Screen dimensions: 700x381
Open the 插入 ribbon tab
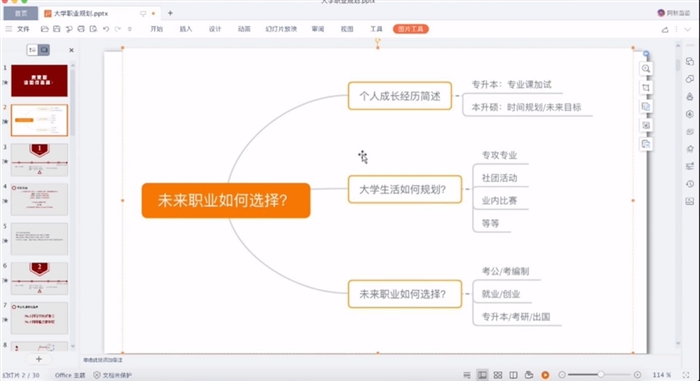click(186, 29)
